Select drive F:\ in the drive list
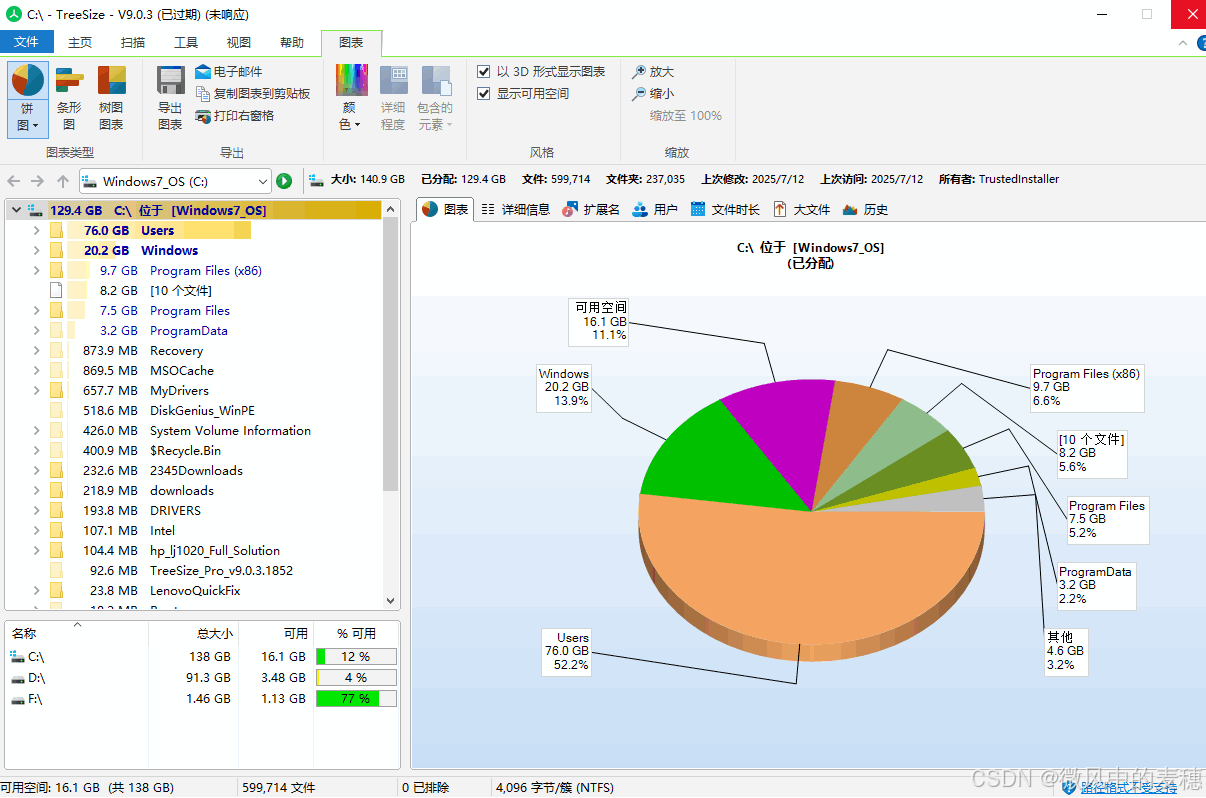 tap(203, 699)
